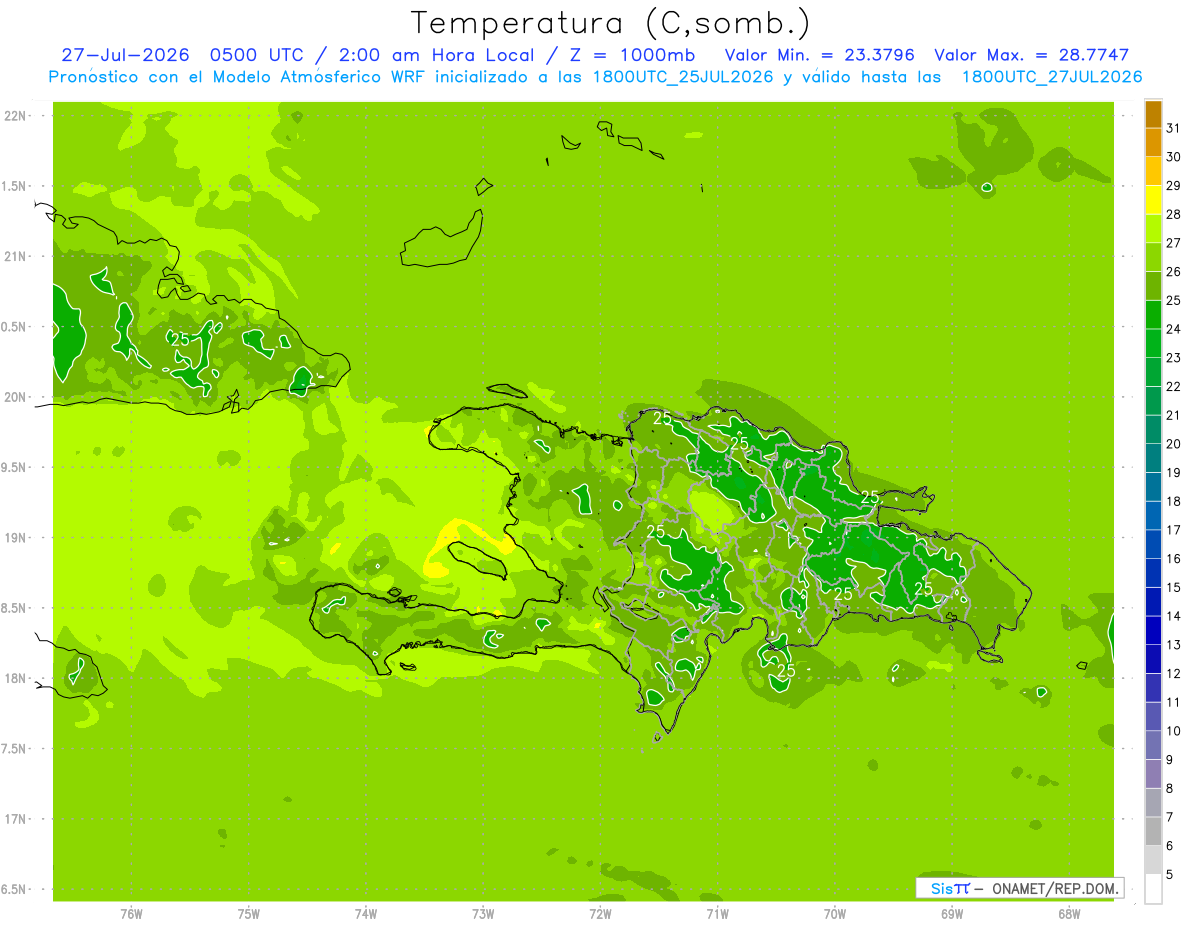Pick the swatch between 25 and 26
Screen dimensions: 1200x927
point(1153,286)
